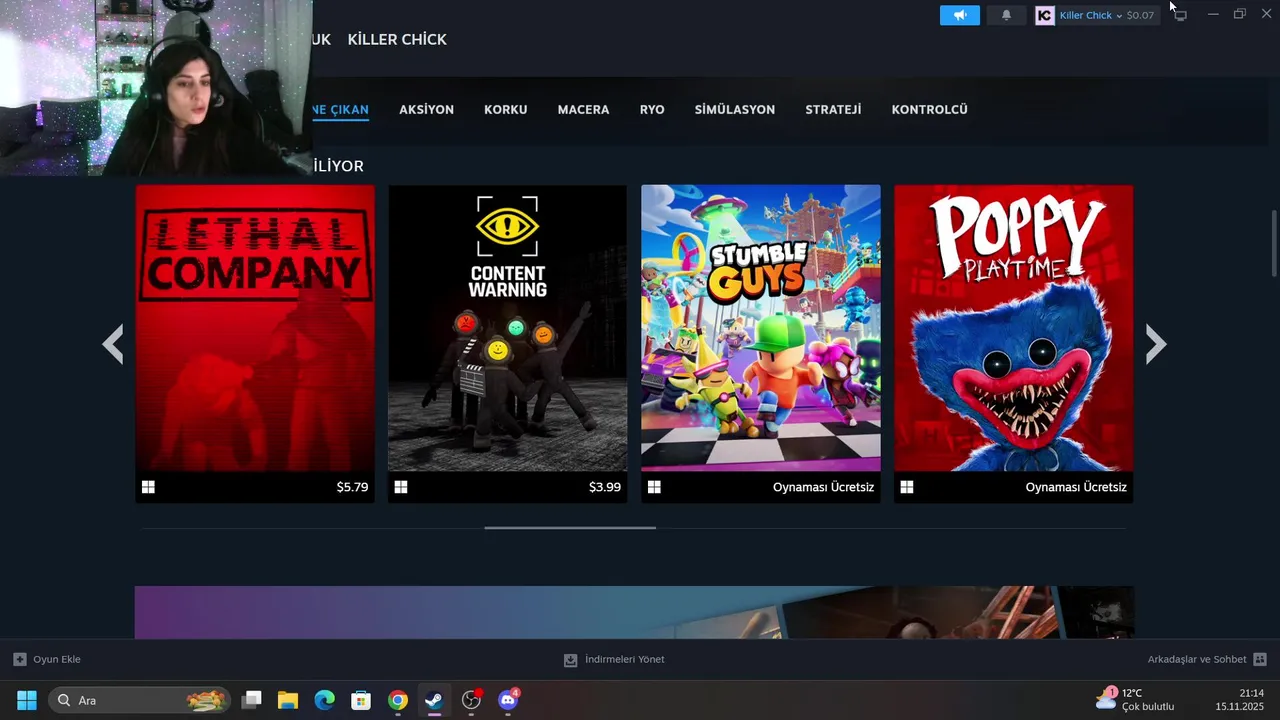
Task: Open İndirmeleri Yönet downloads link
Action: 624,659
